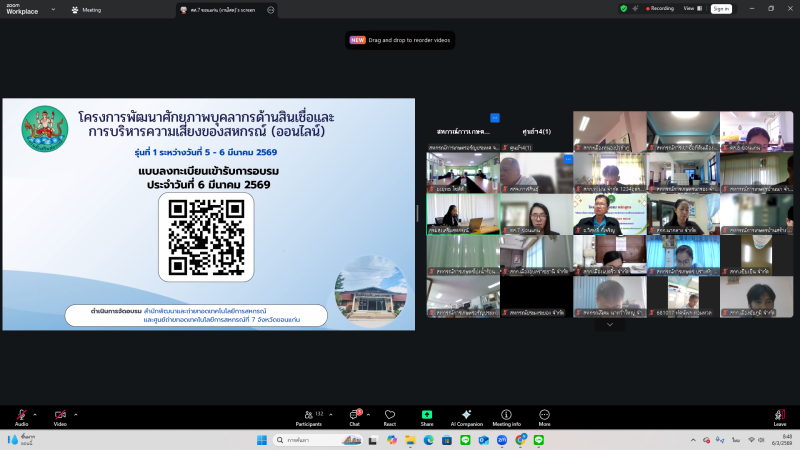800x450 pixels.
Task: Show Meeting info
Action: point(506,415)
